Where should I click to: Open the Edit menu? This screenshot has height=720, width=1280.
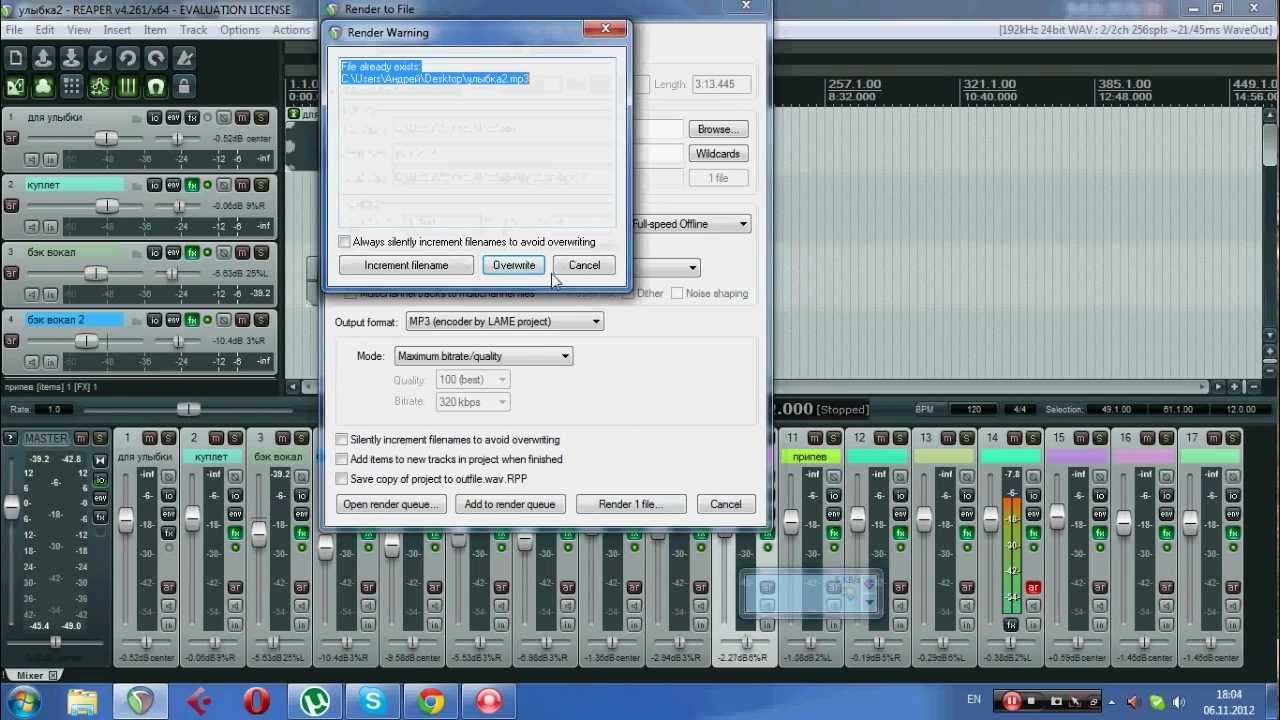pyautogui.click(x=45, y=30)
